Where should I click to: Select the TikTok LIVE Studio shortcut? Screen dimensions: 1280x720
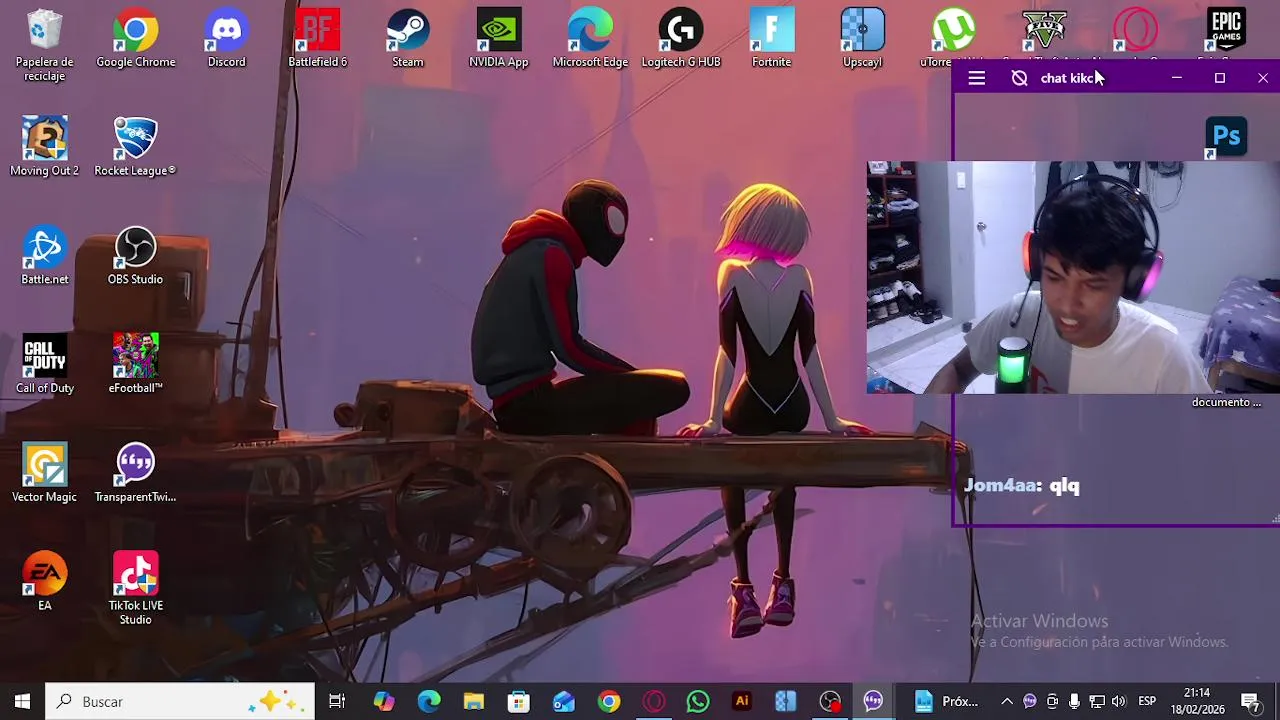click(135, 590)
